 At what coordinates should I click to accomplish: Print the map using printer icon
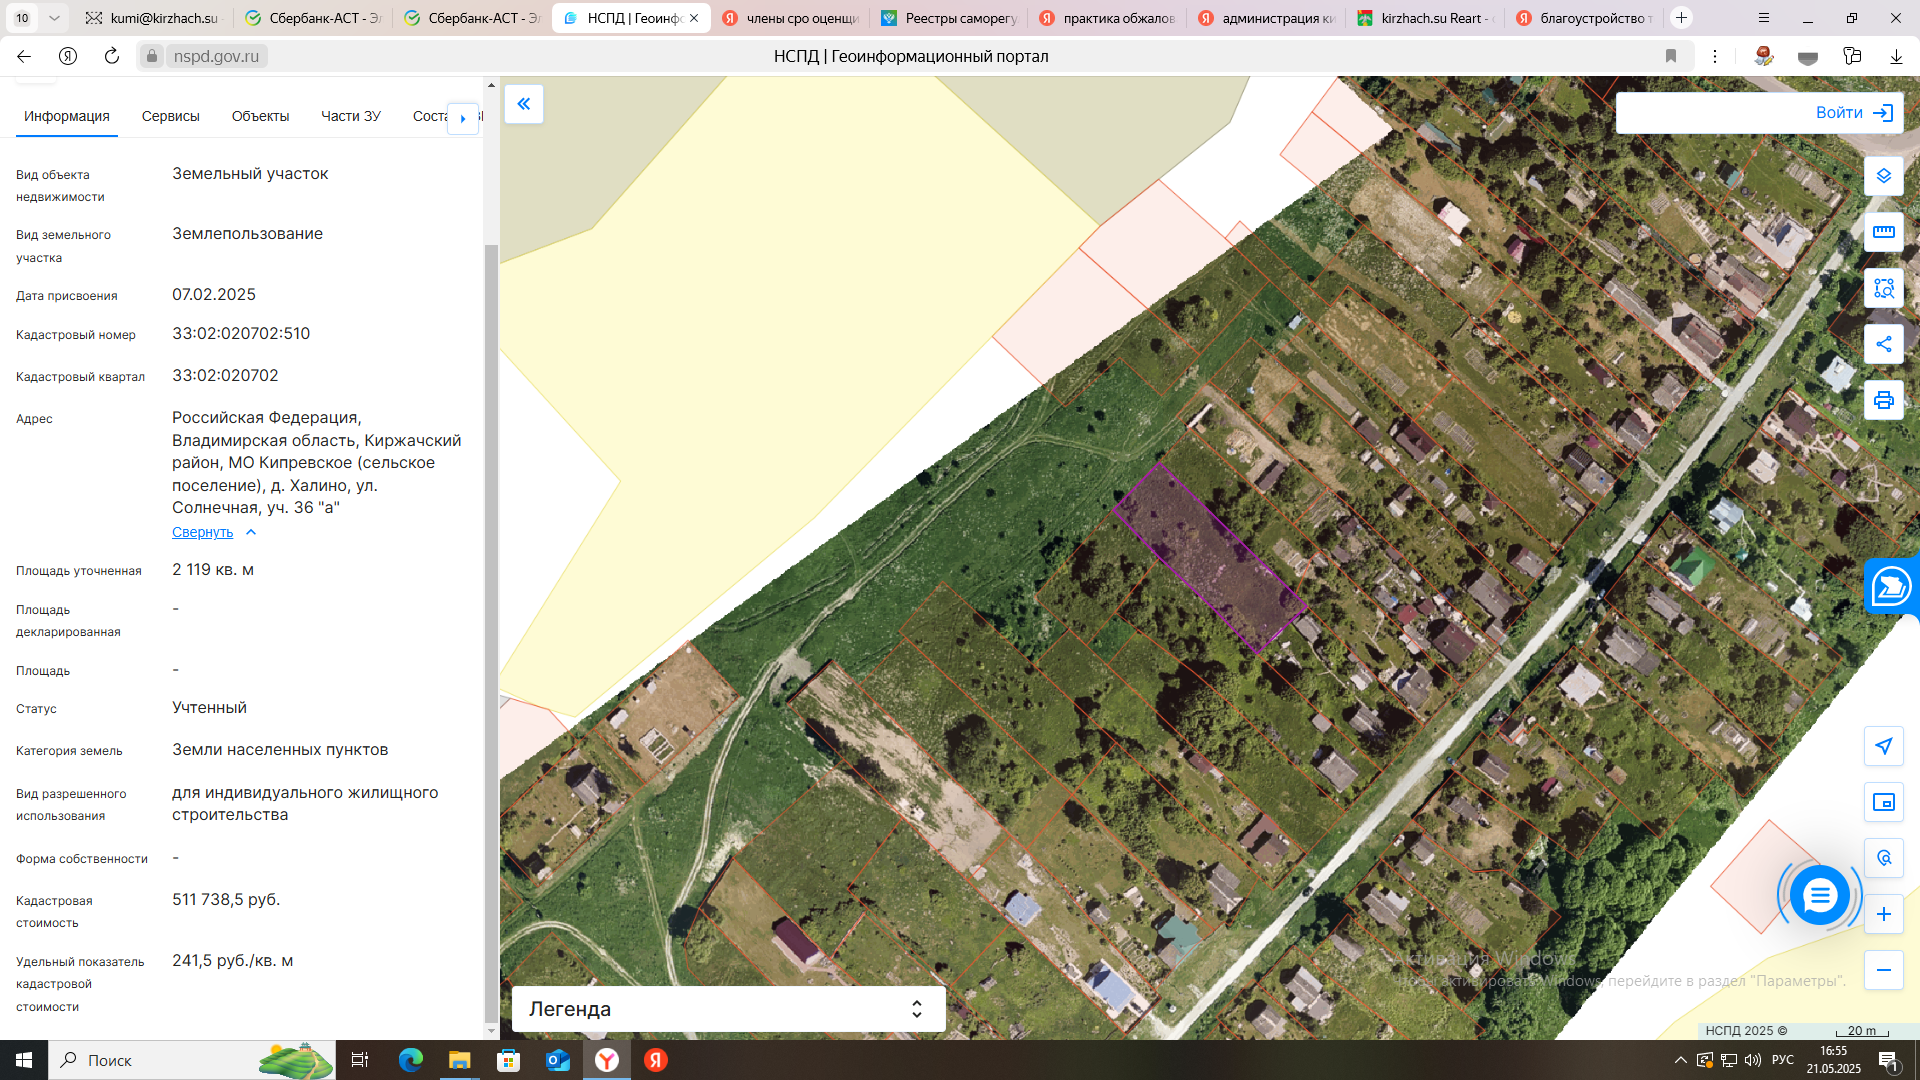(1883, 400)
